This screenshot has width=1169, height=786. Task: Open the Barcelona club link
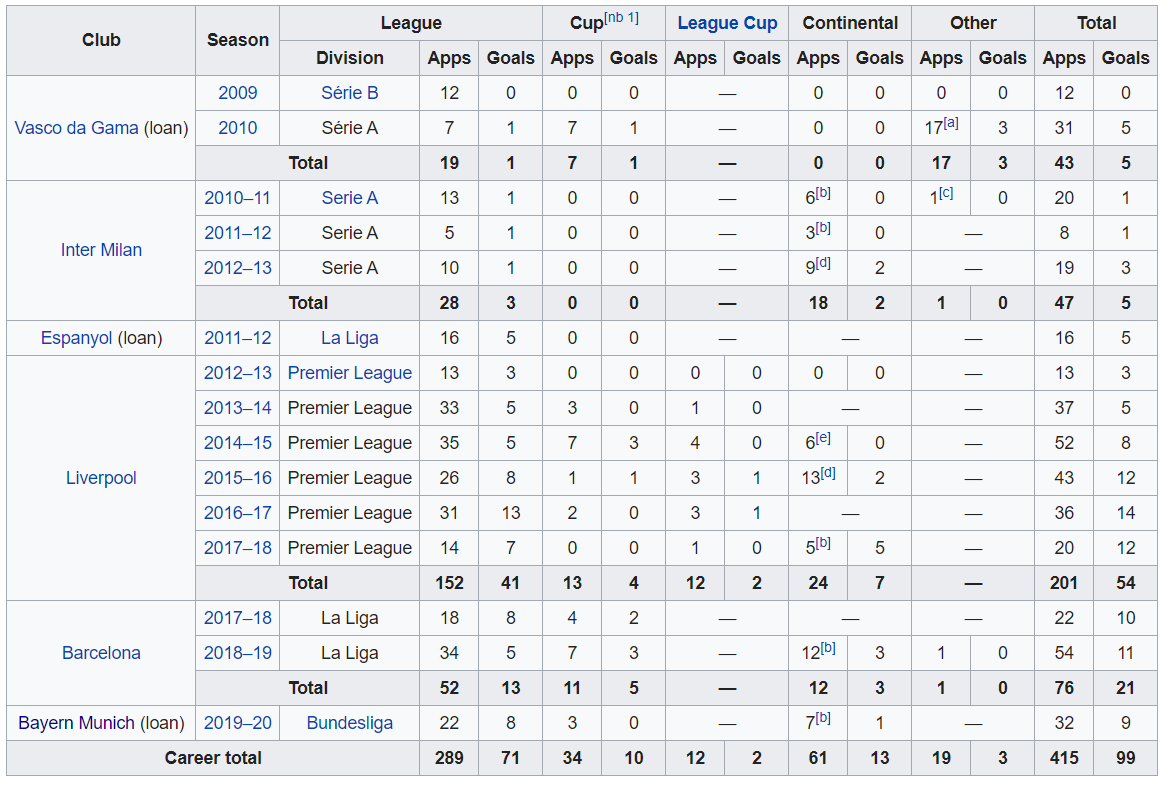pos(101,653)
